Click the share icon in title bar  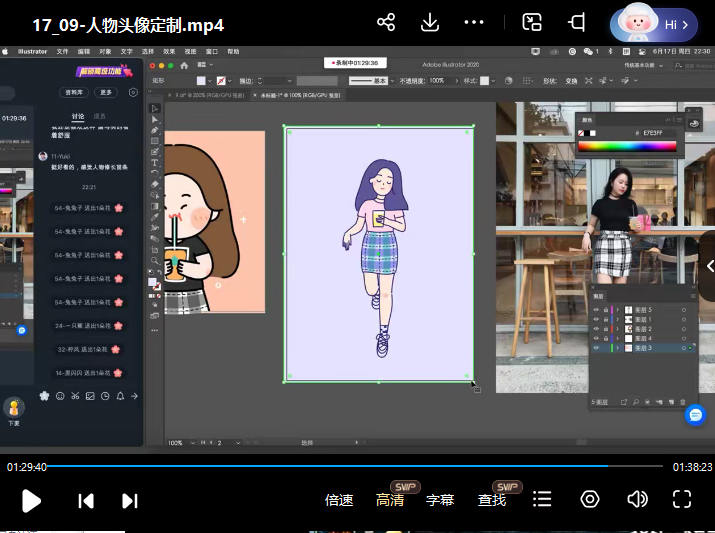pyautogui.click(x=386, y=23)
